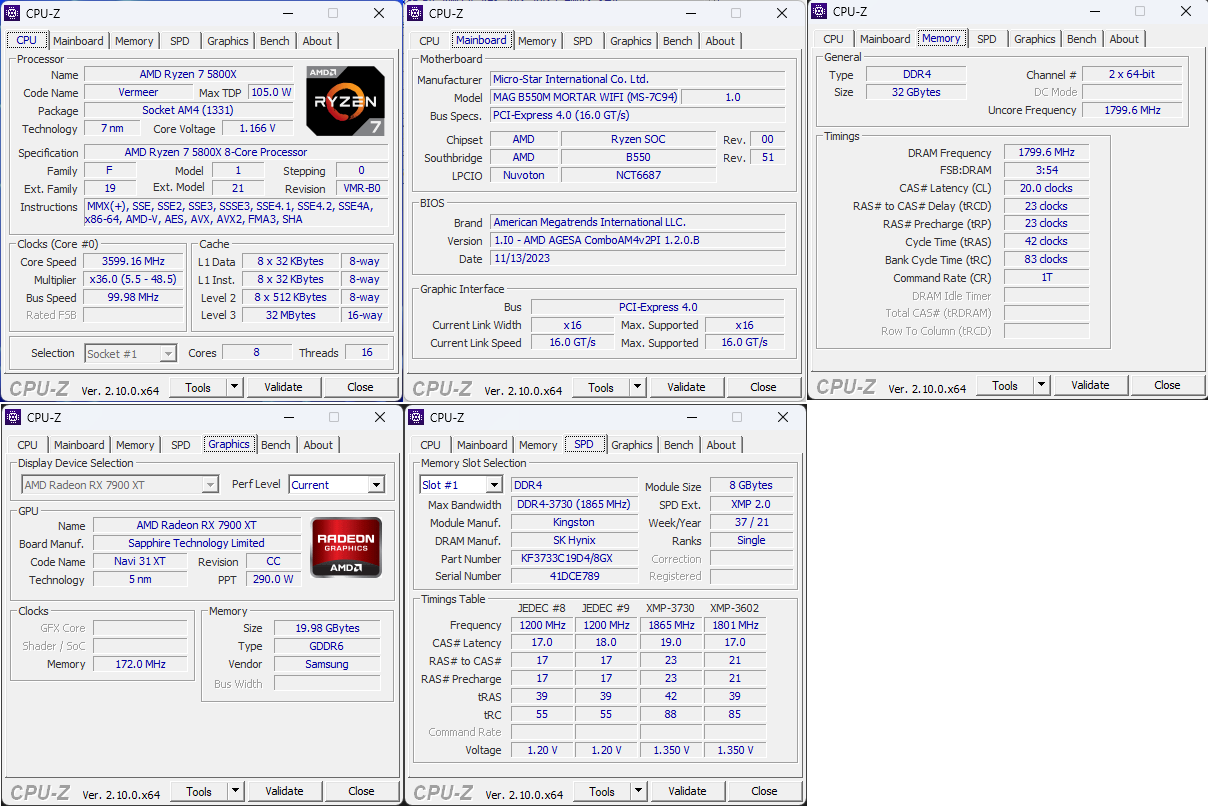Click Close button in the SPD window
The height and width of the screenshot is (811, 1208).
764,791
